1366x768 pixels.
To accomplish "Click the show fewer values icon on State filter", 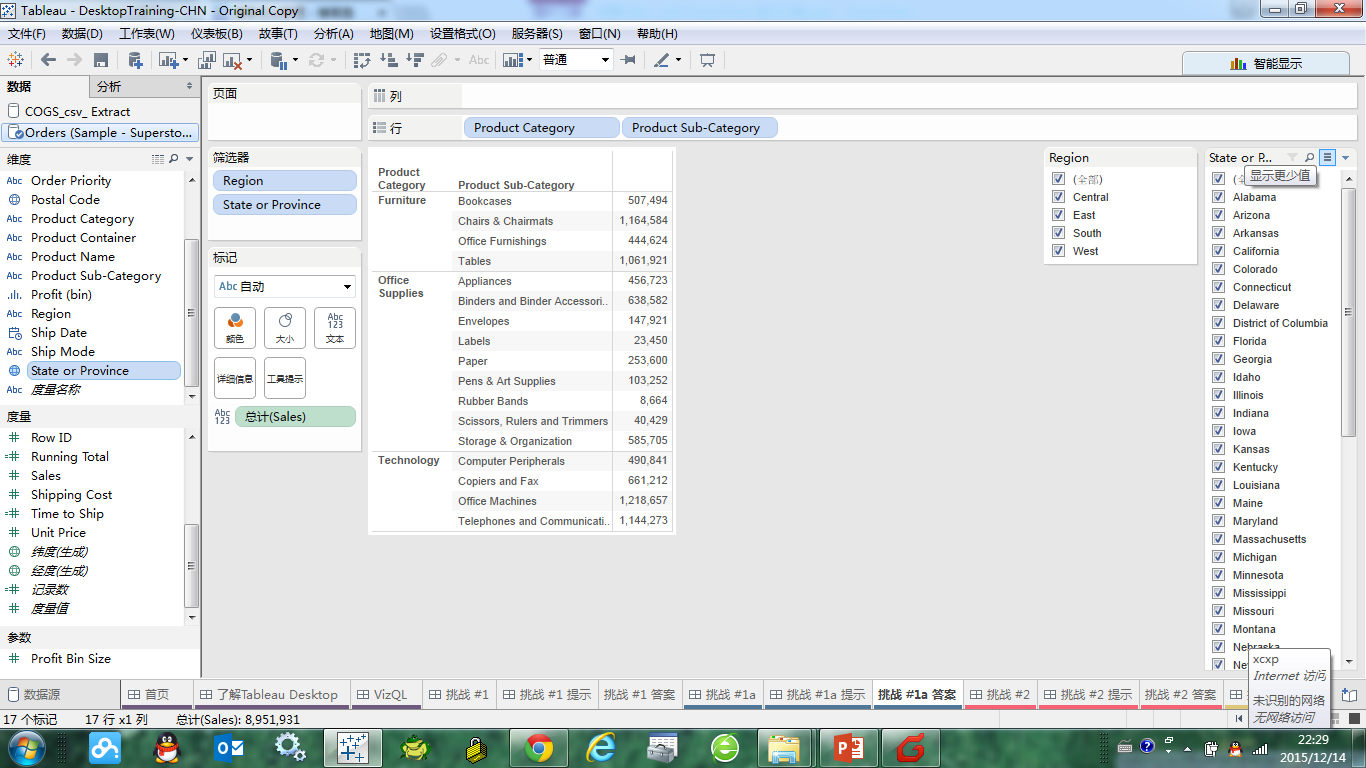I will click(x=1327, y=157).
